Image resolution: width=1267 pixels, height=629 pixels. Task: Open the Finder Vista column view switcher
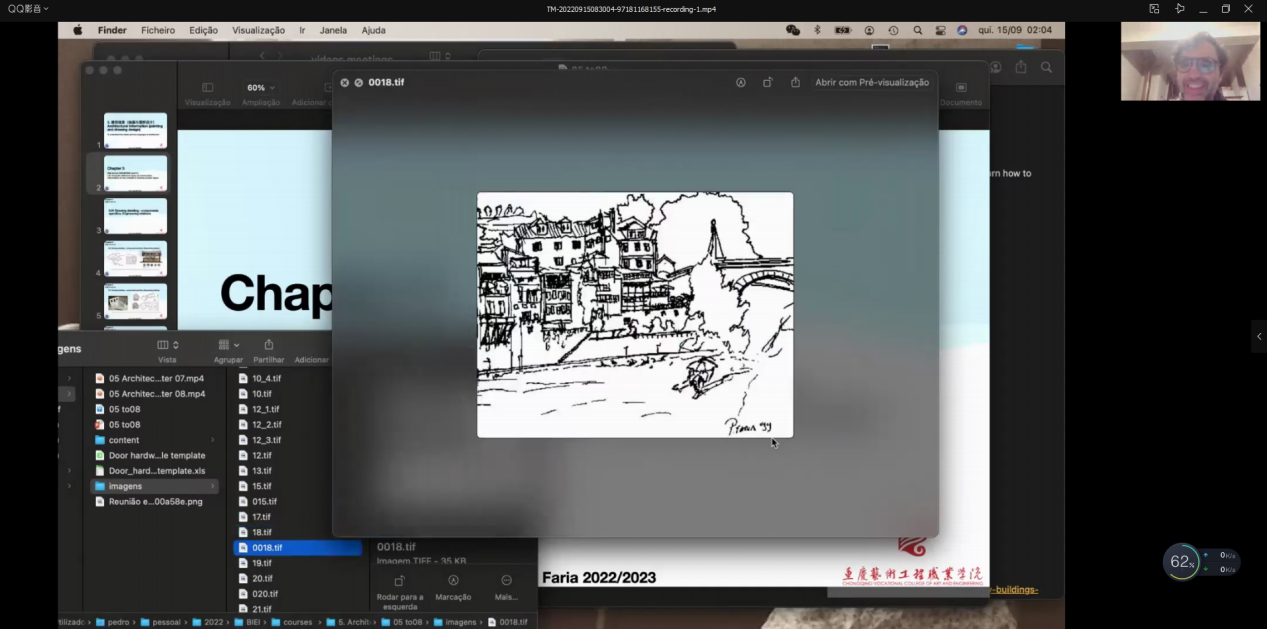pyautogui.click(x=168, y=345)
